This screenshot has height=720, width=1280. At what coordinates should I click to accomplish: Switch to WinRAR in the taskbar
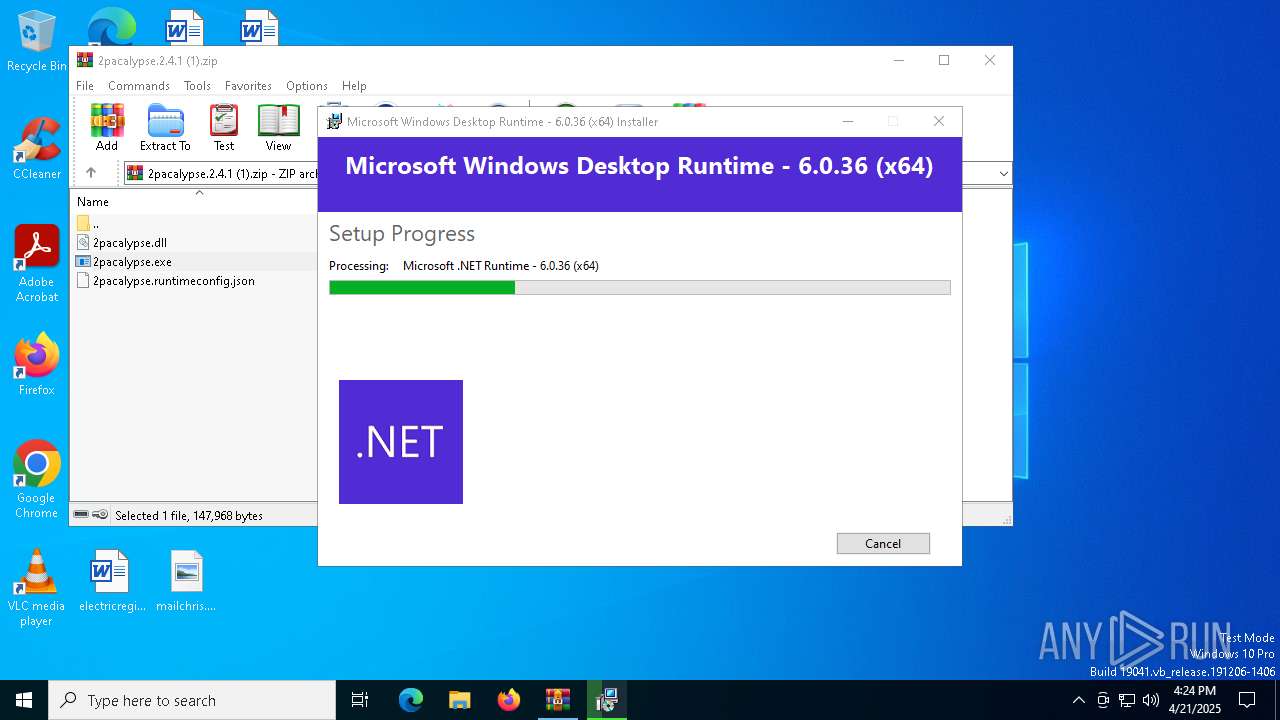click(x=557, y=700)
